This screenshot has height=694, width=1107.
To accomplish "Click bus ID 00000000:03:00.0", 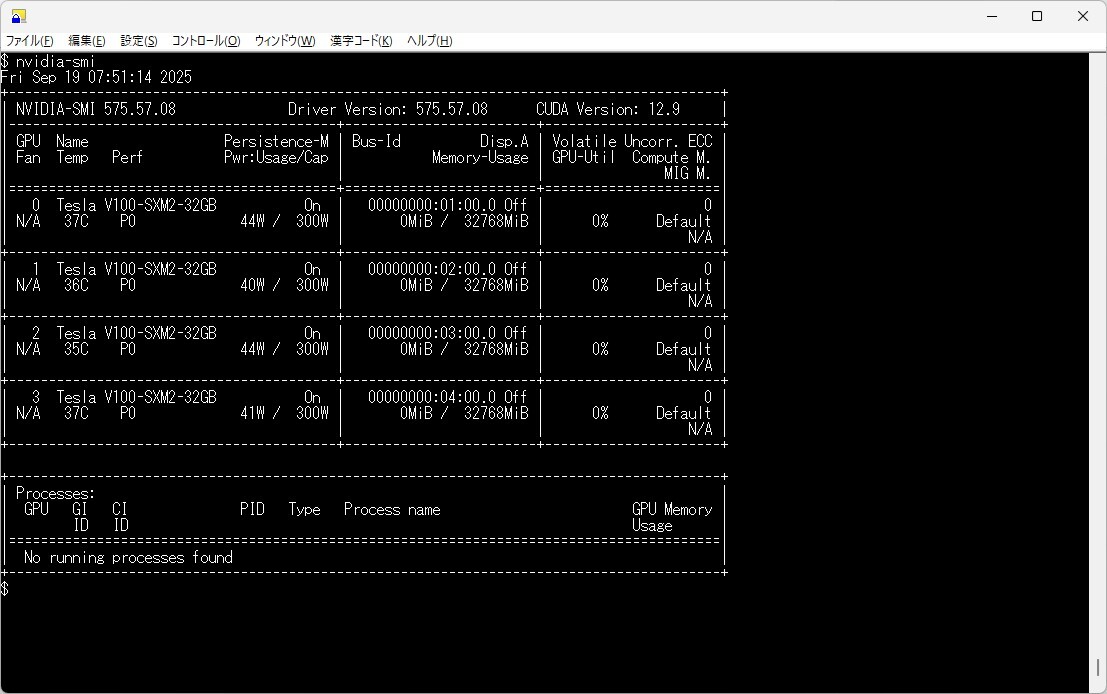I will point(432,333).
